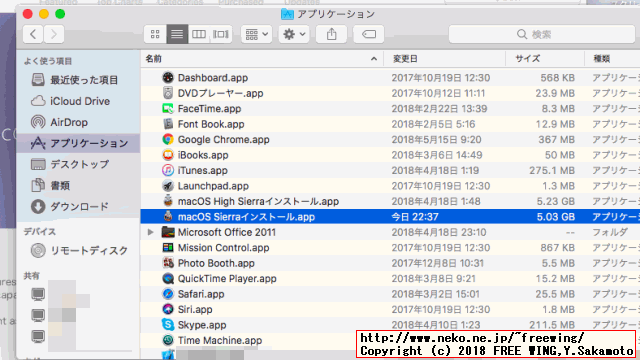The height and width of the screenshot is (360, 640).
Task: Open AirDrop in the sidebar
Action: coord(78,122)
